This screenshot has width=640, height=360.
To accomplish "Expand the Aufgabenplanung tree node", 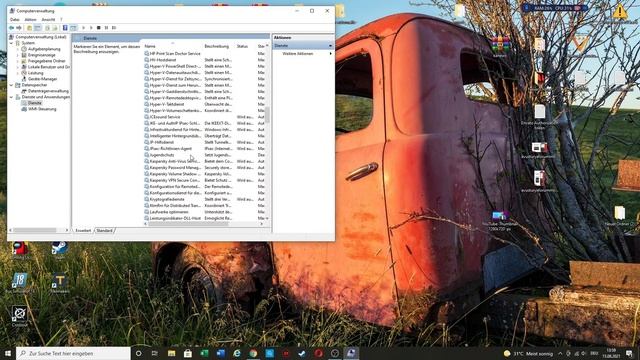I will pos(18,49).
